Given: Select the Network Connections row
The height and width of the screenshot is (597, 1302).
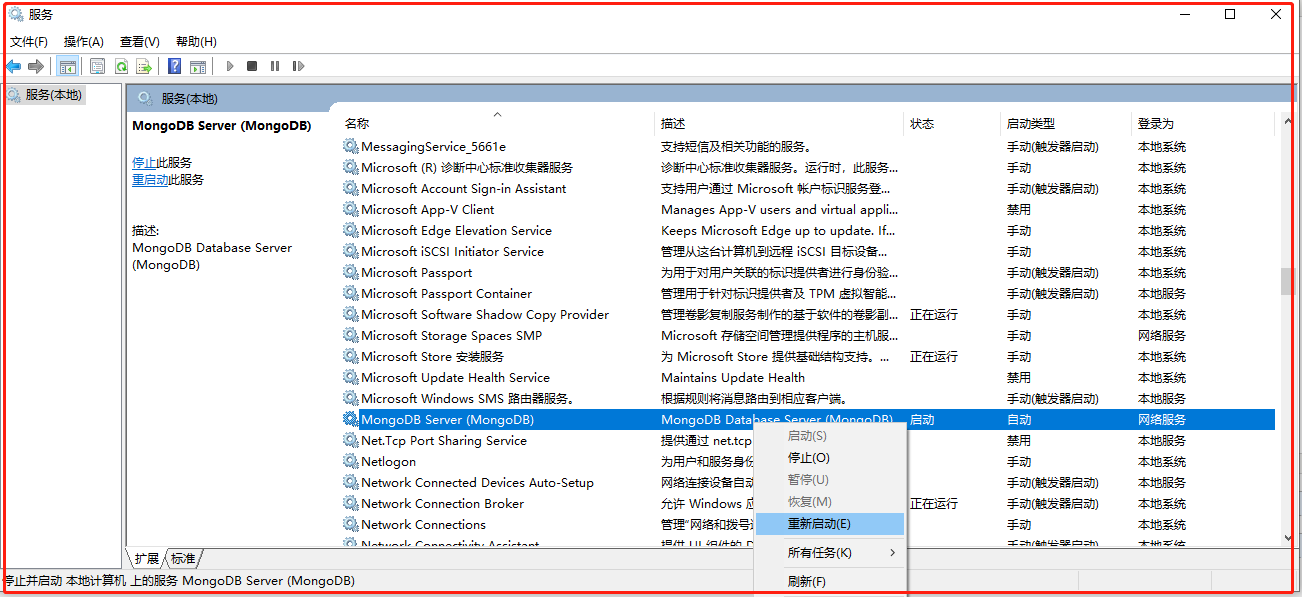Looking at the screenshot, I should pos(808,524).
